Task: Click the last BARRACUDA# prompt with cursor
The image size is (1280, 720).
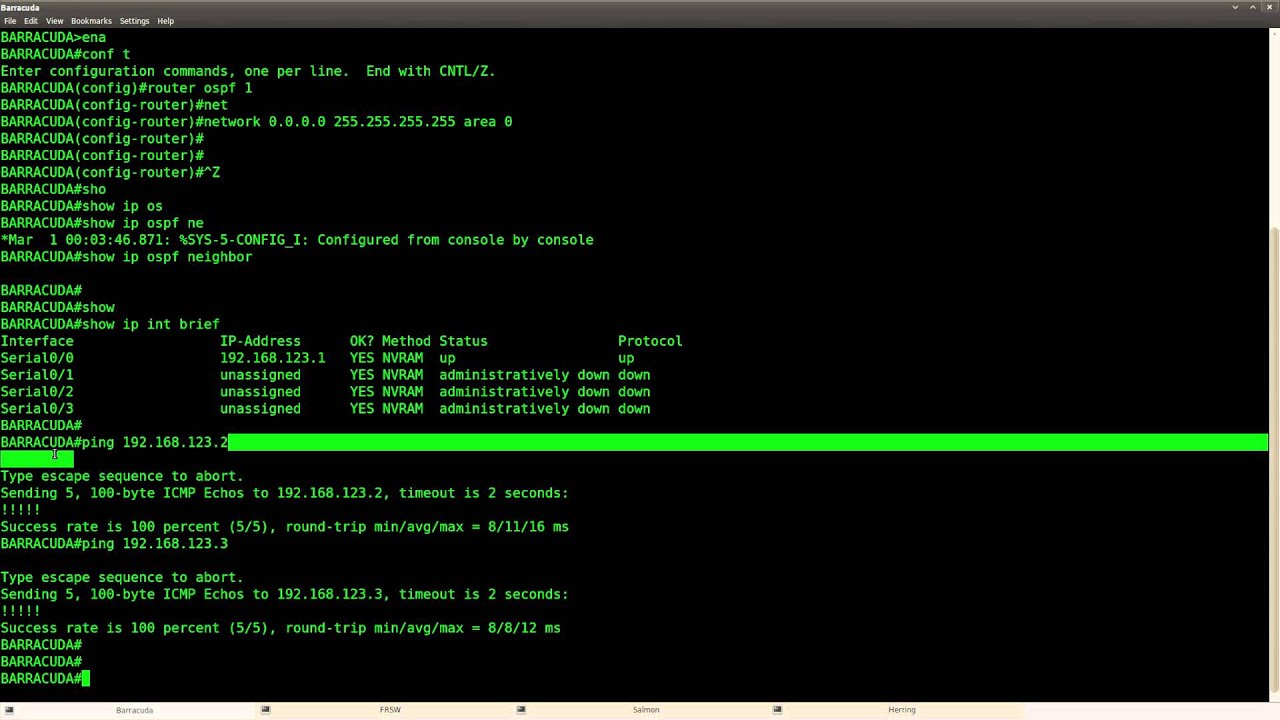Action: click(x=45, y=679)
